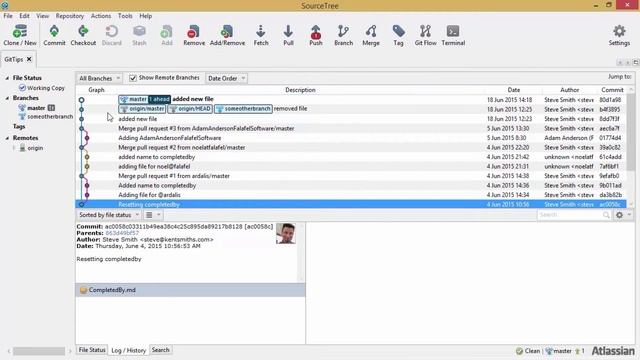Screen dimensions: 640x360
Task: Open the Sorted by file status dropdown
Action: coord(109,215)
